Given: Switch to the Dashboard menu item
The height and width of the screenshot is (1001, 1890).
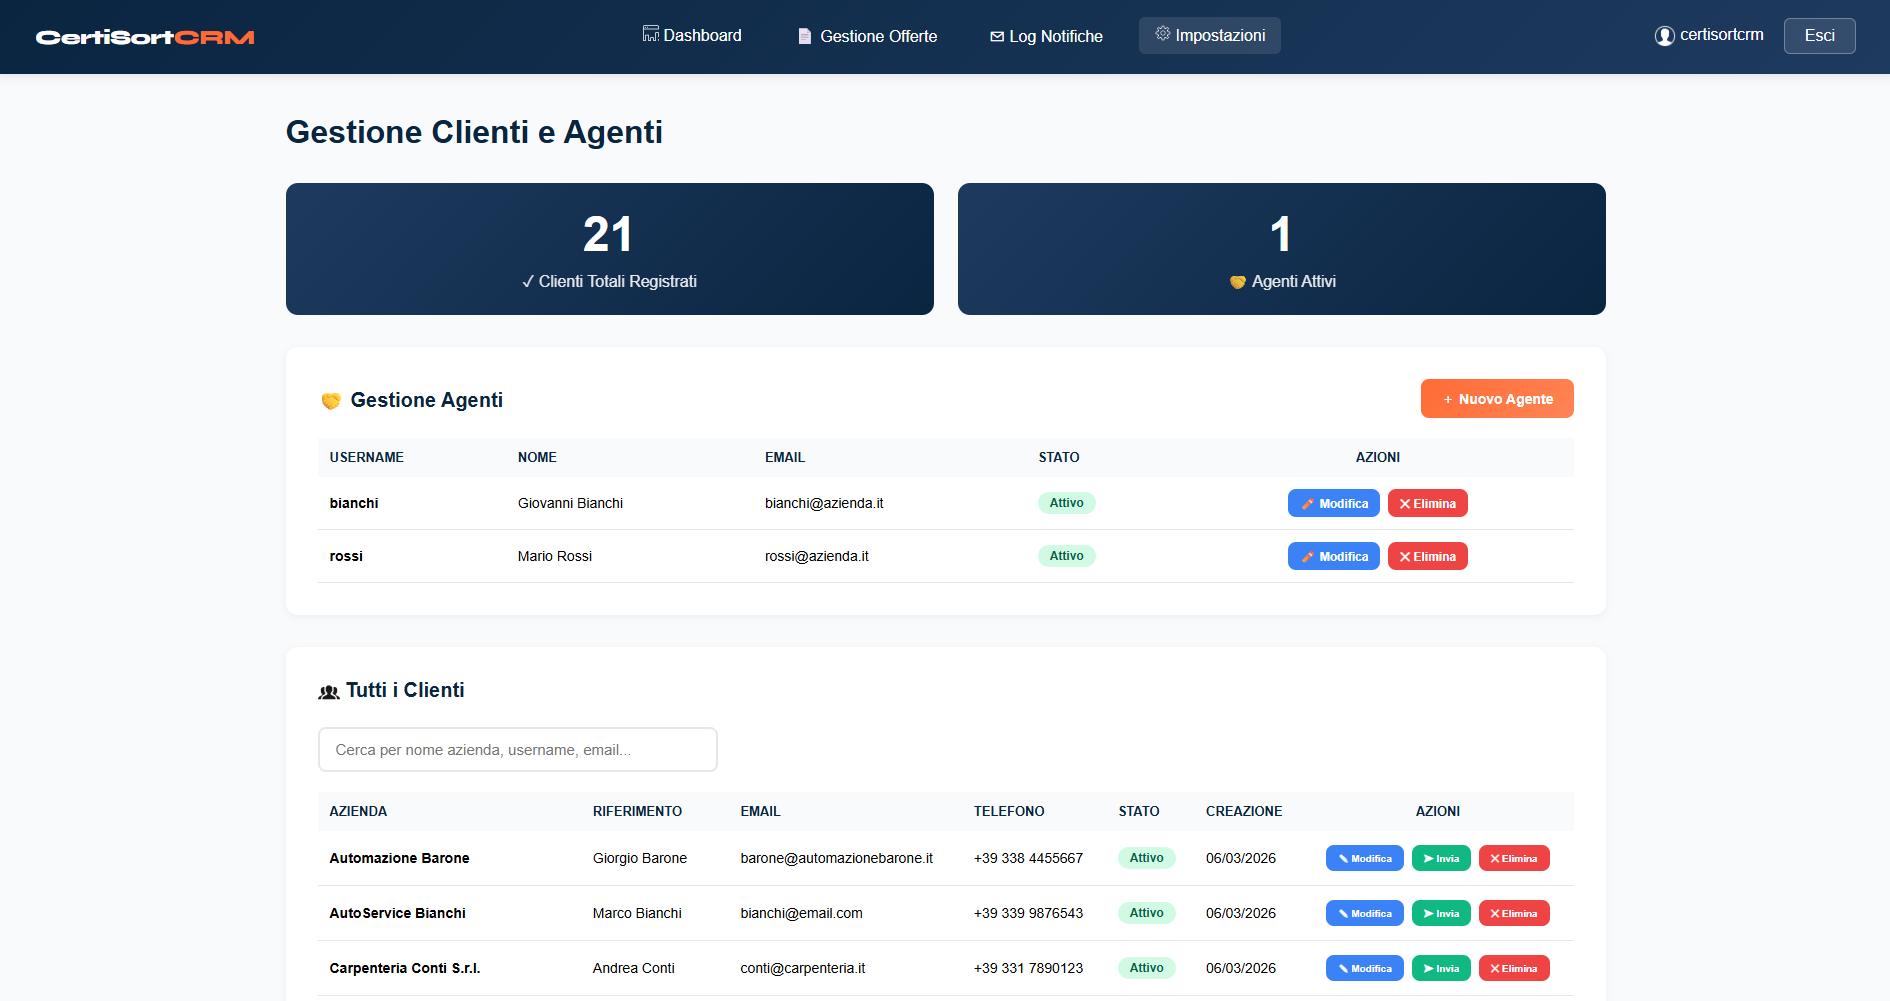Looking at the screenshot, I should pyautogui.click(x=701, y=35).
